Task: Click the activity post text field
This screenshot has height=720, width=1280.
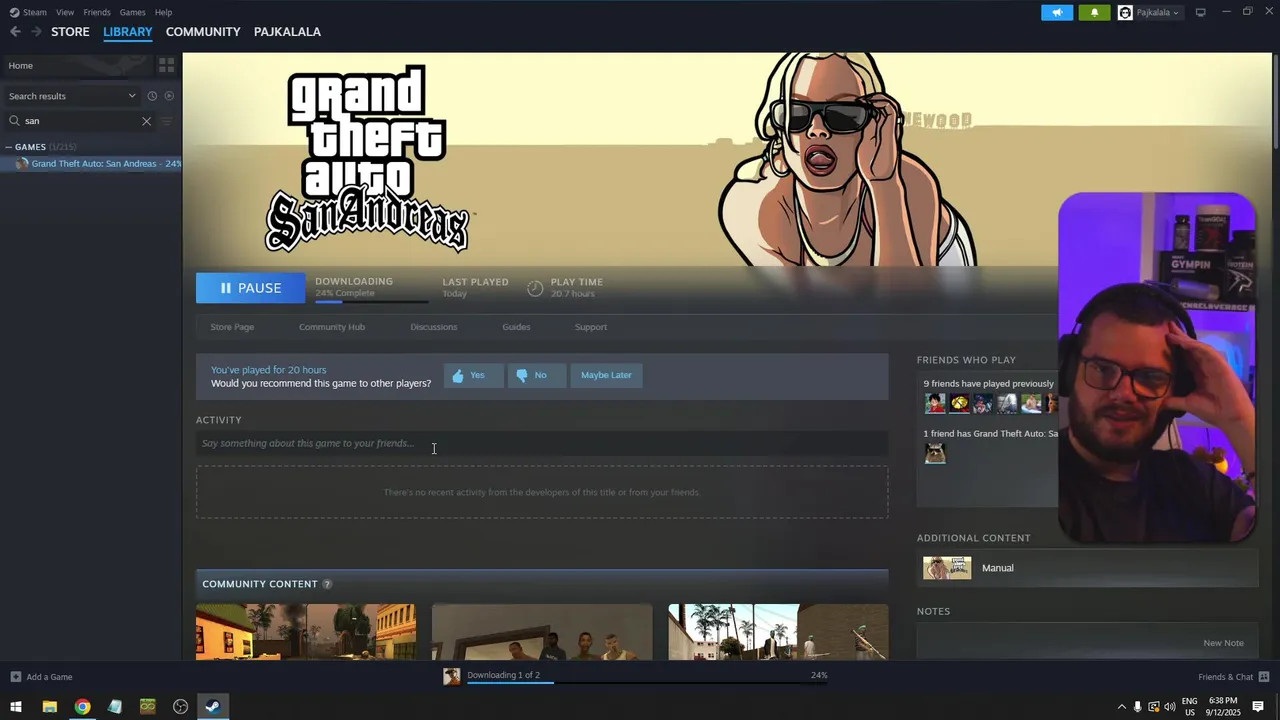Action: point(541,444)
